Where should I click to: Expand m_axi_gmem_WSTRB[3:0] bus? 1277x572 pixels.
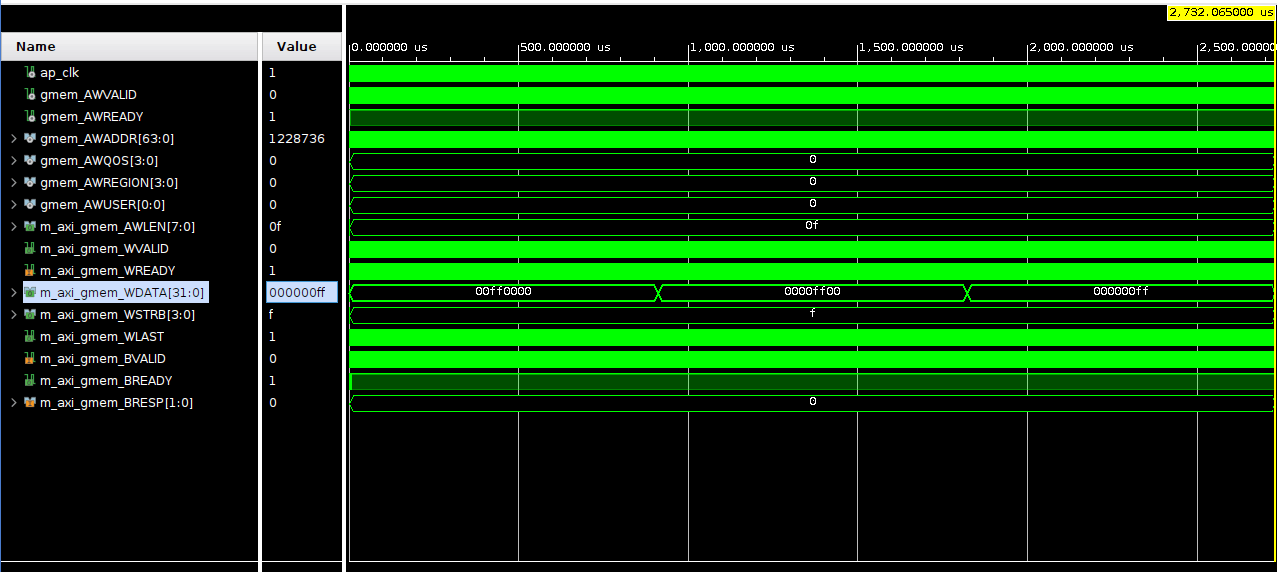coord(14,315)
